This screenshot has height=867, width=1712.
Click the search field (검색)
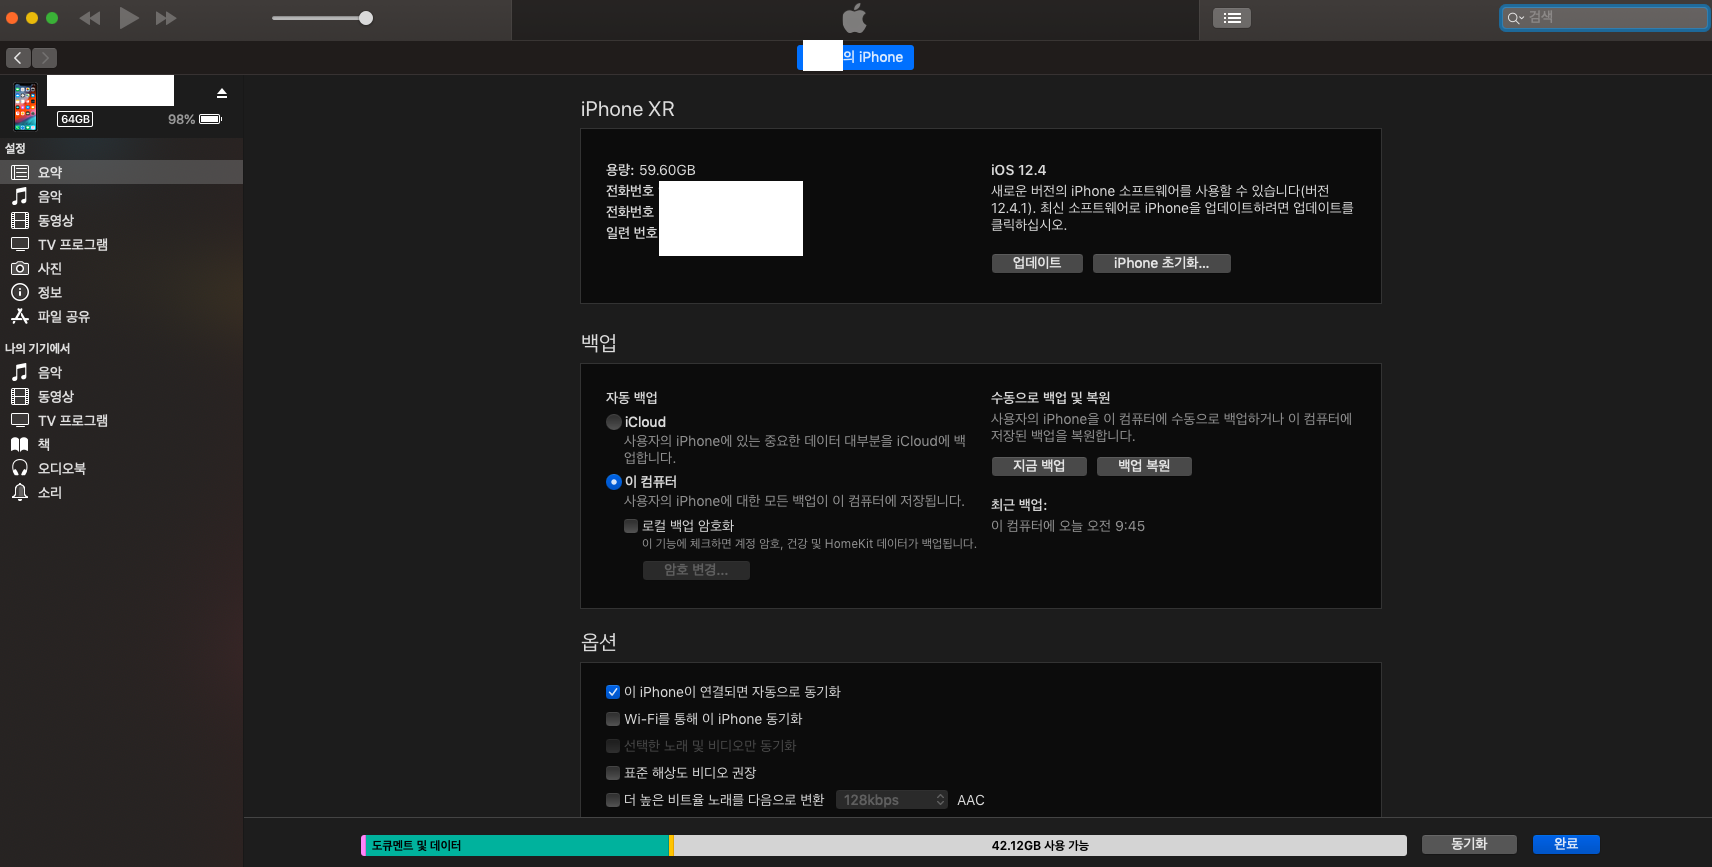[x=1604, y=17]
